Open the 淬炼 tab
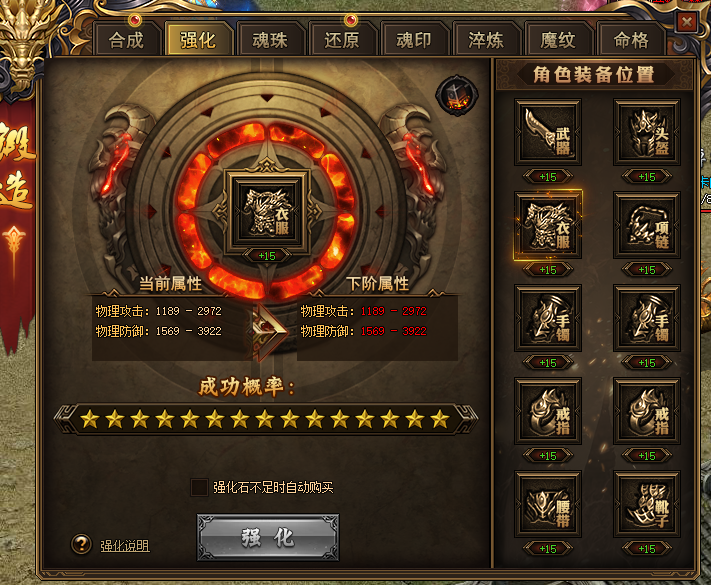 [486, 40]
